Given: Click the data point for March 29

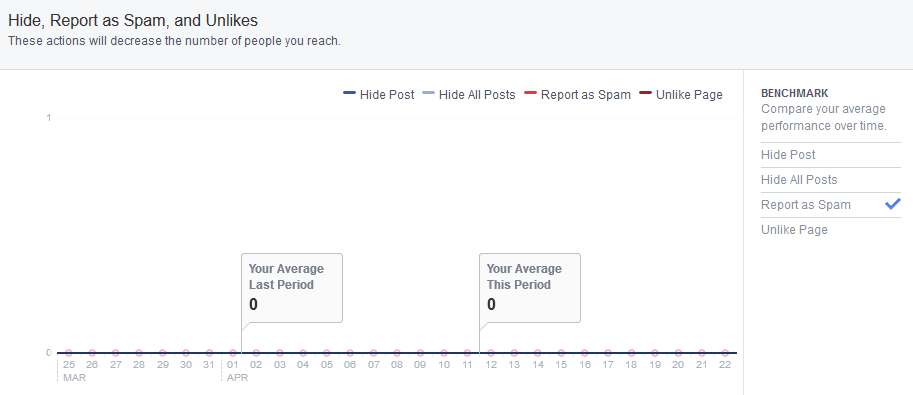Looking at the screenshot, I should (162, 352).
